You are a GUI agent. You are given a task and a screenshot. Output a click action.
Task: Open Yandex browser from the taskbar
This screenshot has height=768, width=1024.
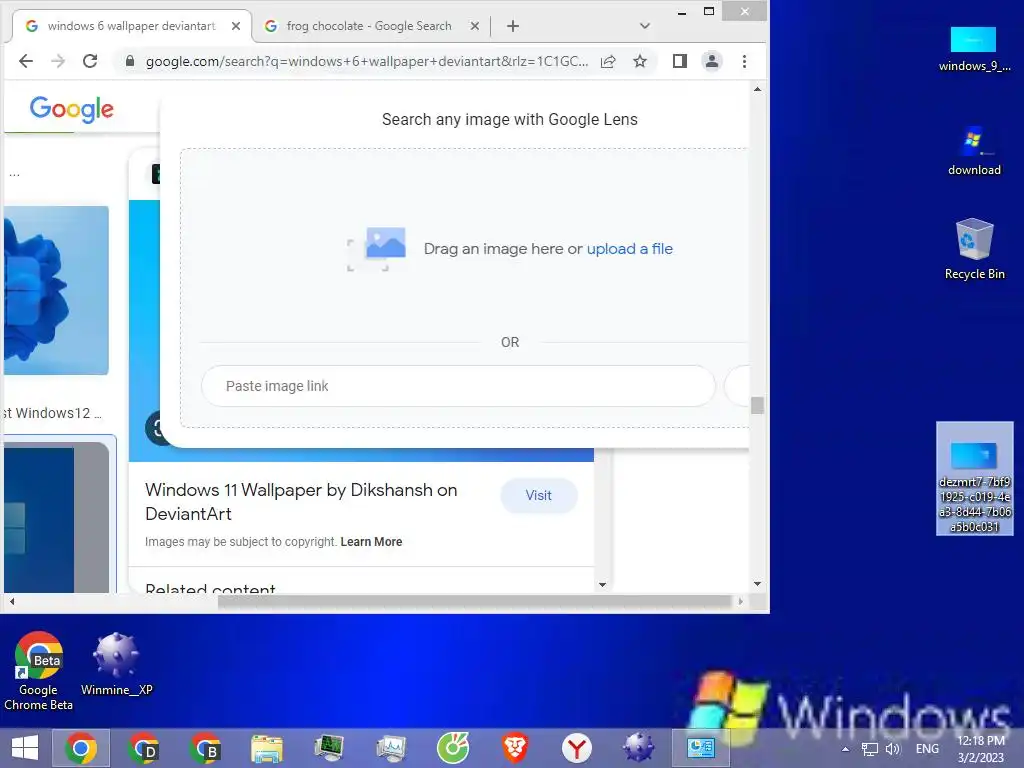click(577, 748)
